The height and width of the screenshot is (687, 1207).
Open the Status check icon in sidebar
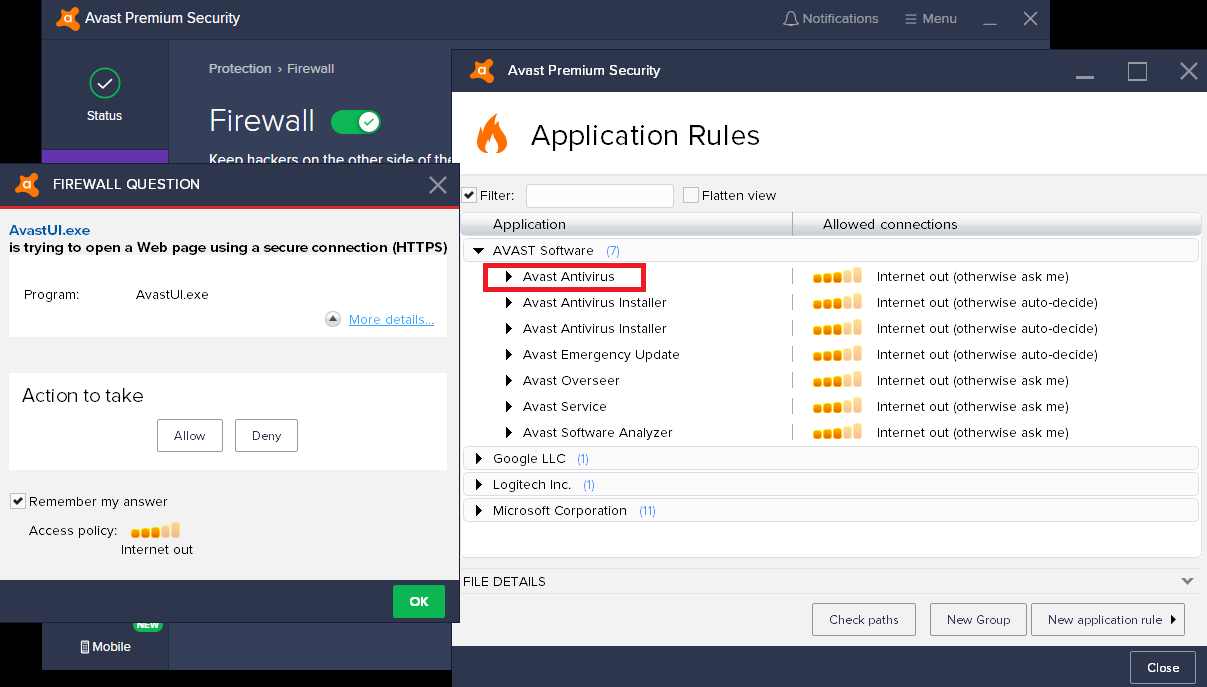[104, 82]
